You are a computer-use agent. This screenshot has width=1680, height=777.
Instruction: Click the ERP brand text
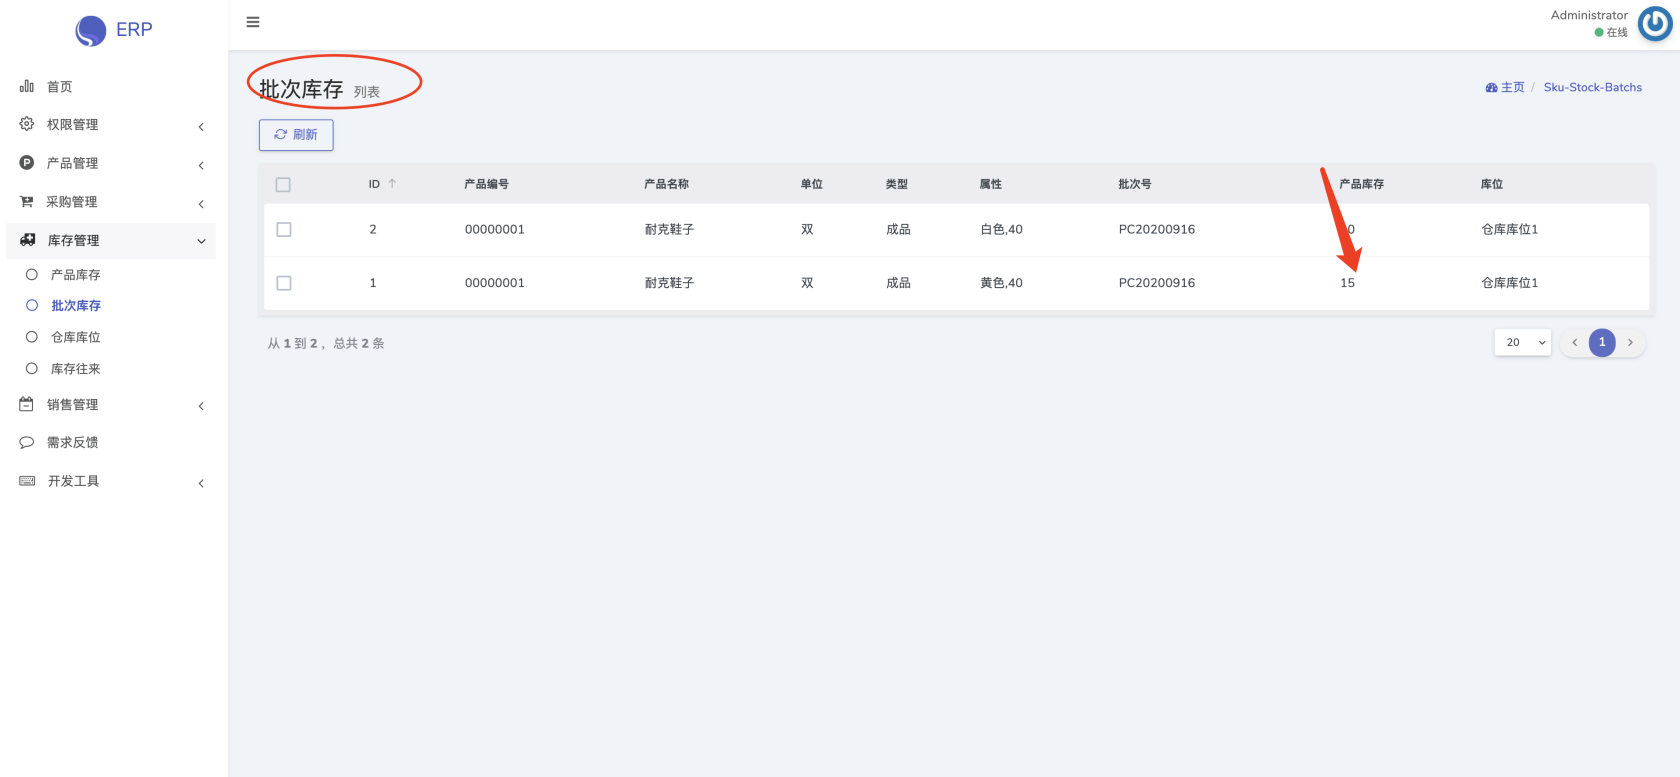point(134,30)
